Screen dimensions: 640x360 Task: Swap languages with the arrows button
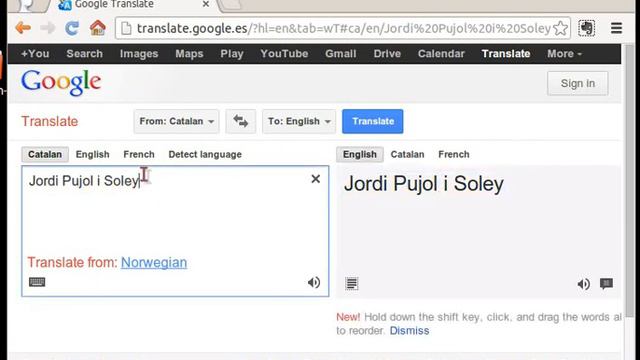(240, 121)
